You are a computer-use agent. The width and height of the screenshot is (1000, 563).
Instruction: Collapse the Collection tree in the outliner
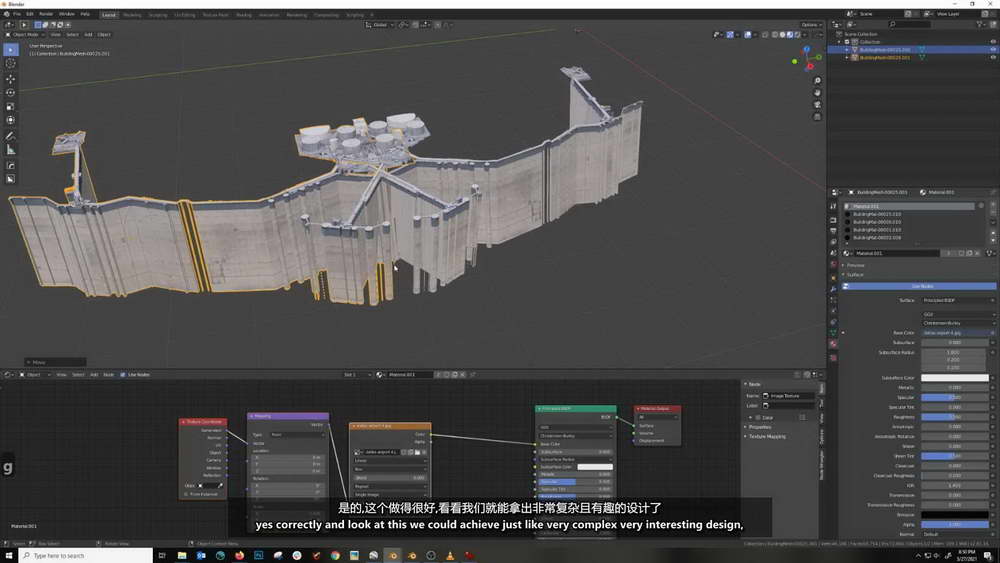[x=840, y=41]
